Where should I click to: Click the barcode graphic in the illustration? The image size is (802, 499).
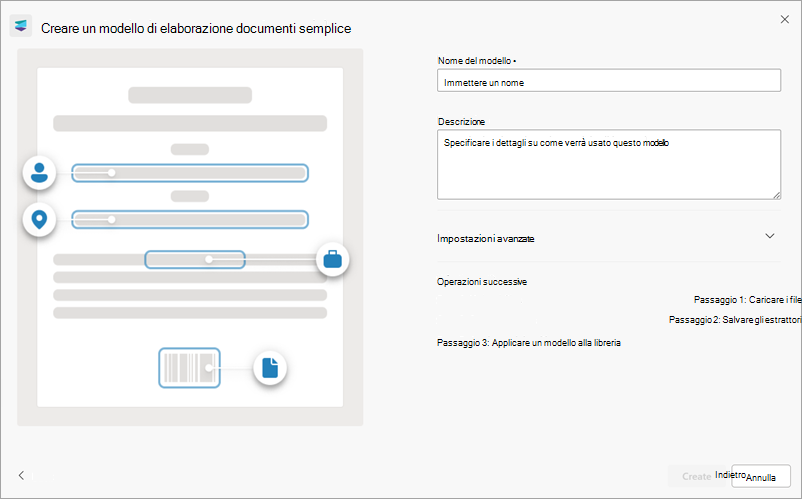(189, 368)
